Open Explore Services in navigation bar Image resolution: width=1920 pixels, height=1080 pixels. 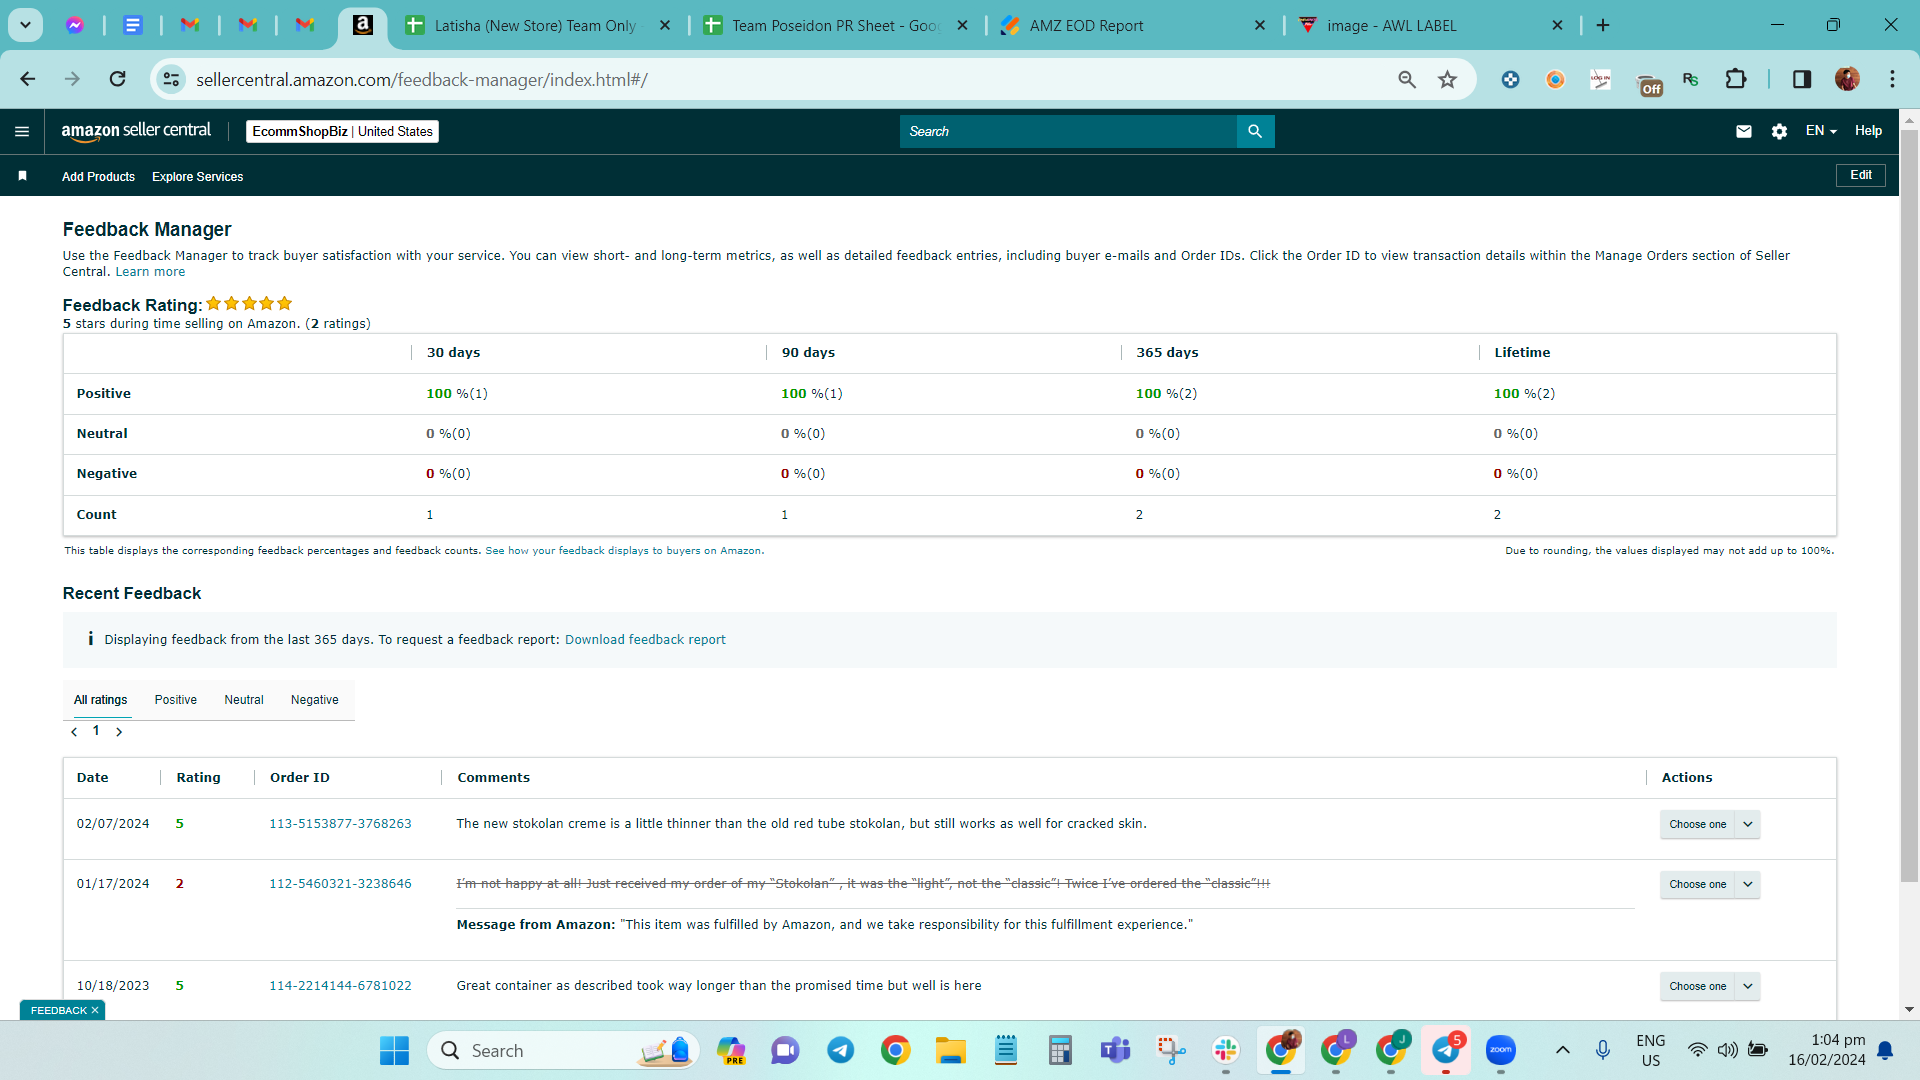(x=198, y=177)
